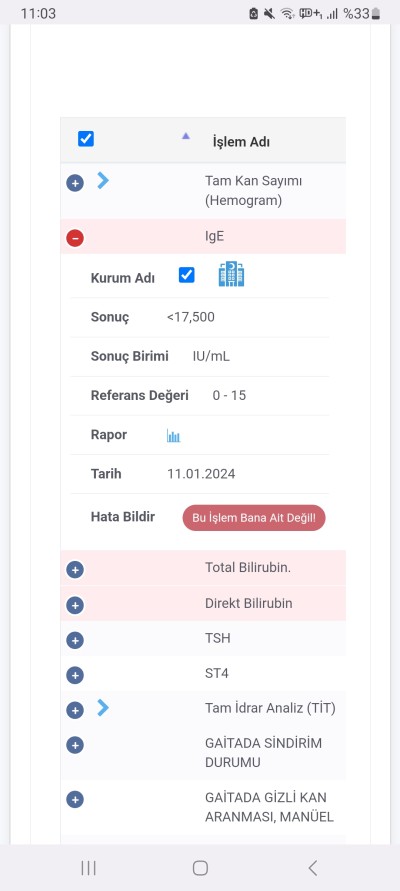This screenshot has height=891, width=400.
Task: Tap the Android back navigation icon
Action: tap(312, 868)
